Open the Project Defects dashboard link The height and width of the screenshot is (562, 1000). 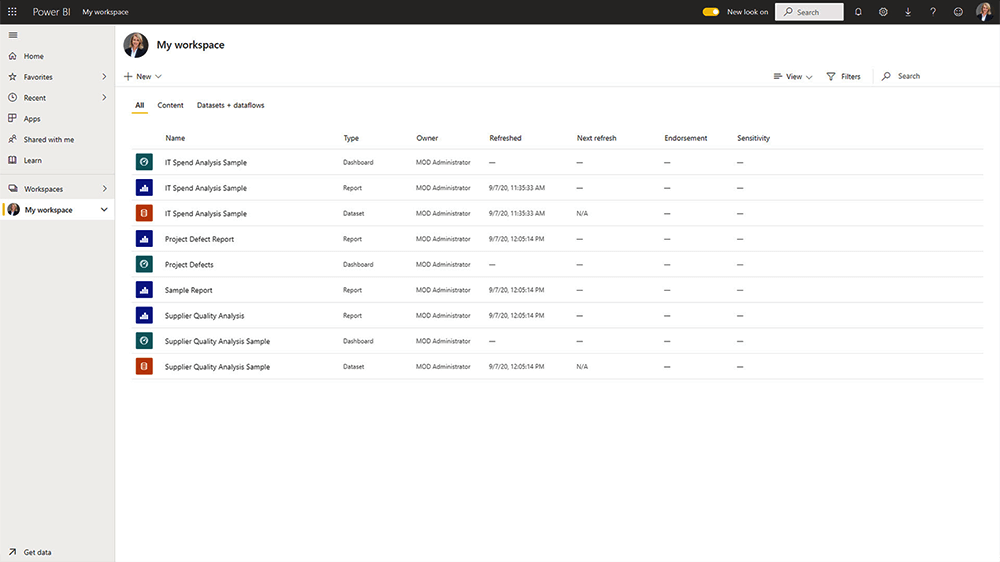coord(189,265)
